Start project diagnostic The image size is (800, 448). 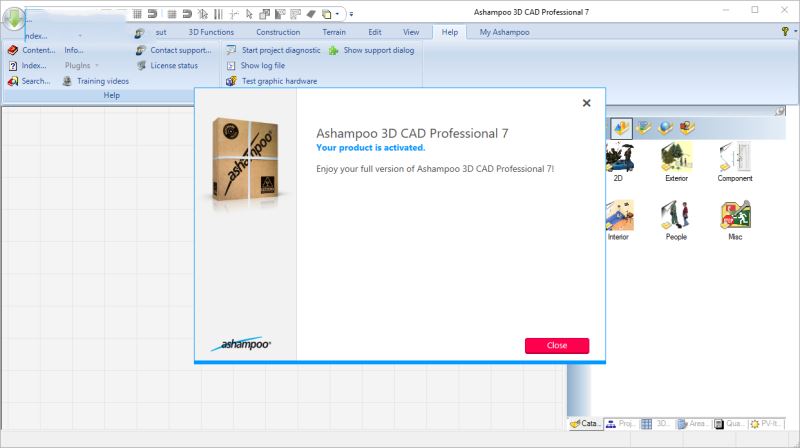pyautogui.click(x=273, y=50)
